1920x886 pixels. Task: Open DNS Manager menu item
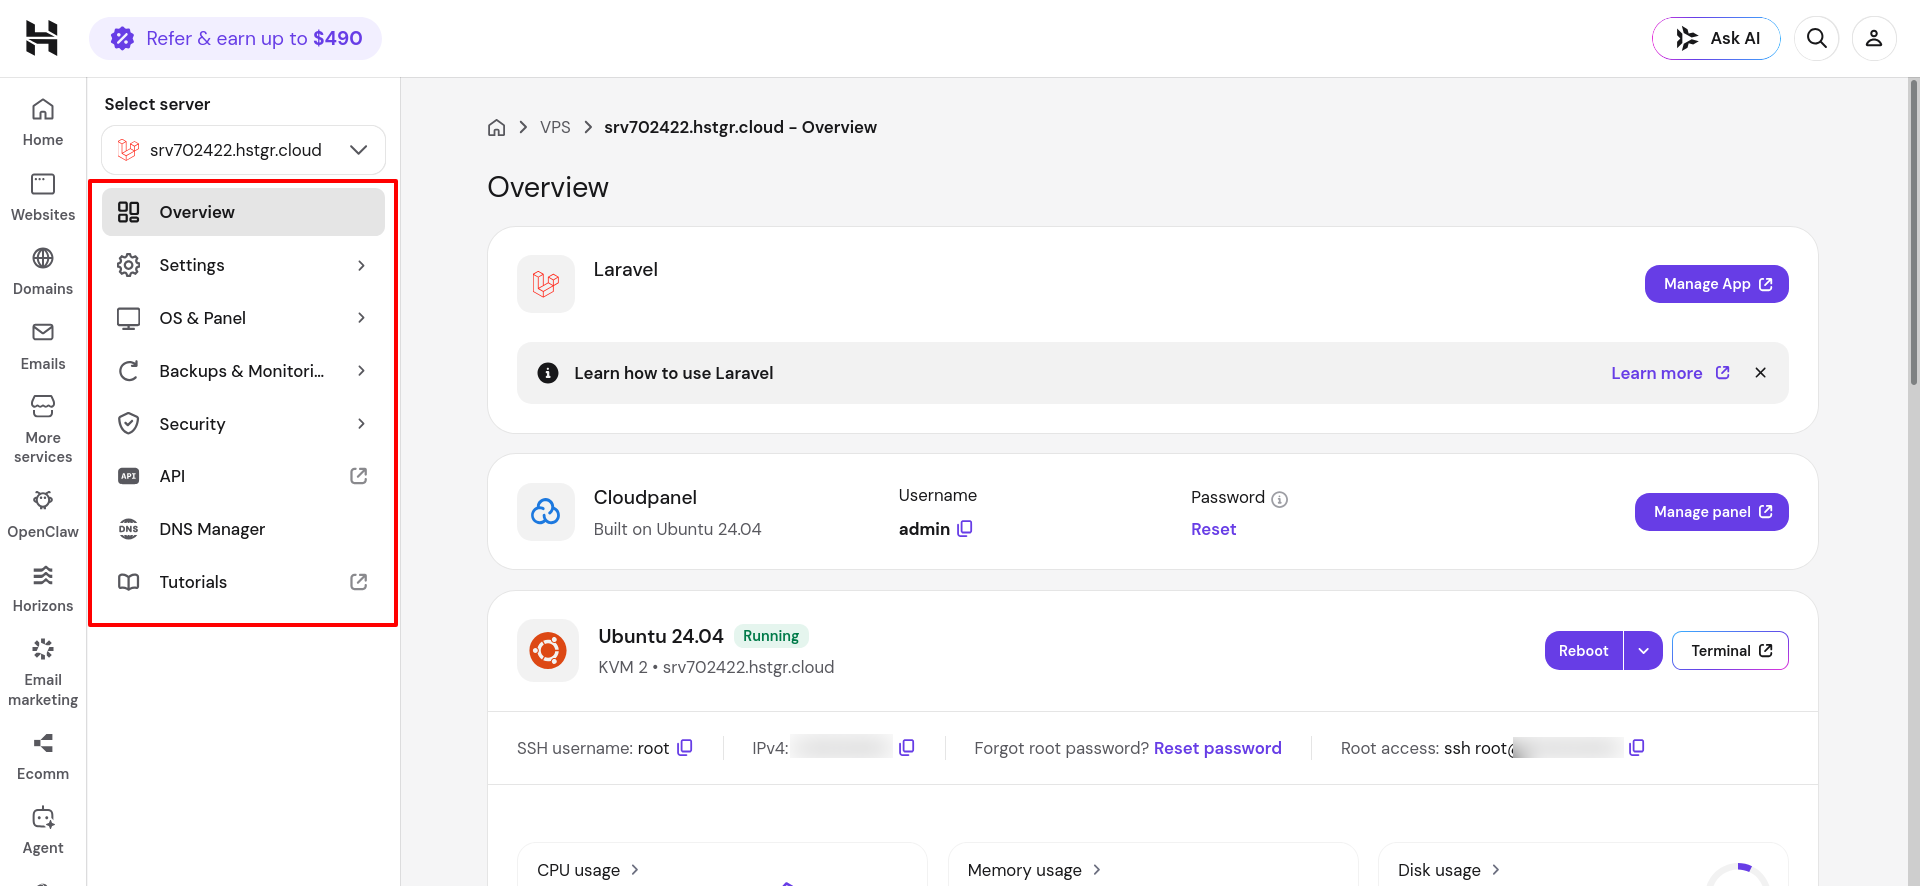[x=243, y=529]
